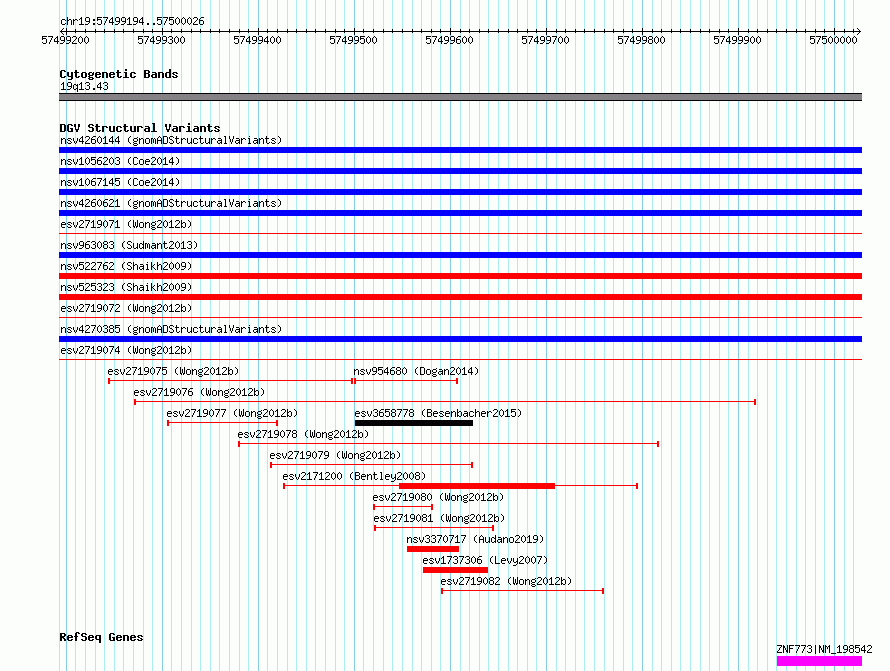
Task: Click nsv525323 (Shaikh2009) variant label
Action: [126, 287]
